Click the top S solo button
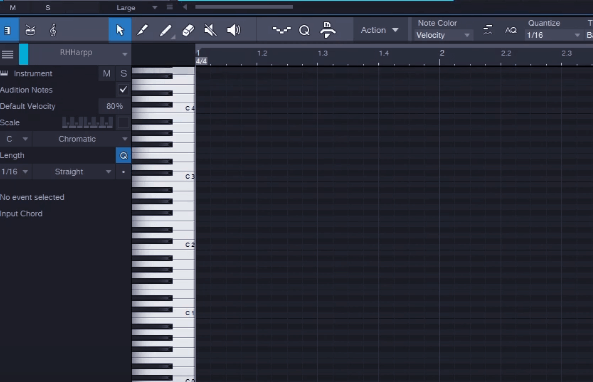 pos(48,7)
